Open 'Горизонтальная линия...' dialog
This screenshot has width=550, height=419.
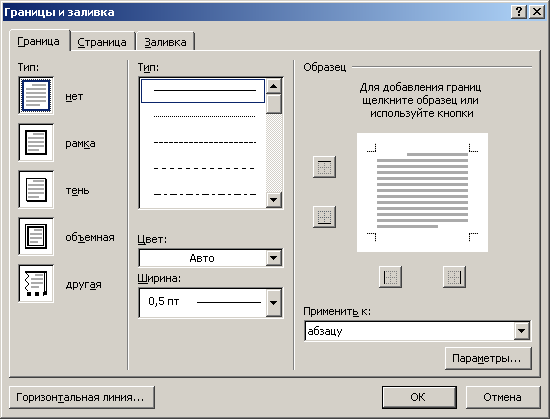[82, 397]
